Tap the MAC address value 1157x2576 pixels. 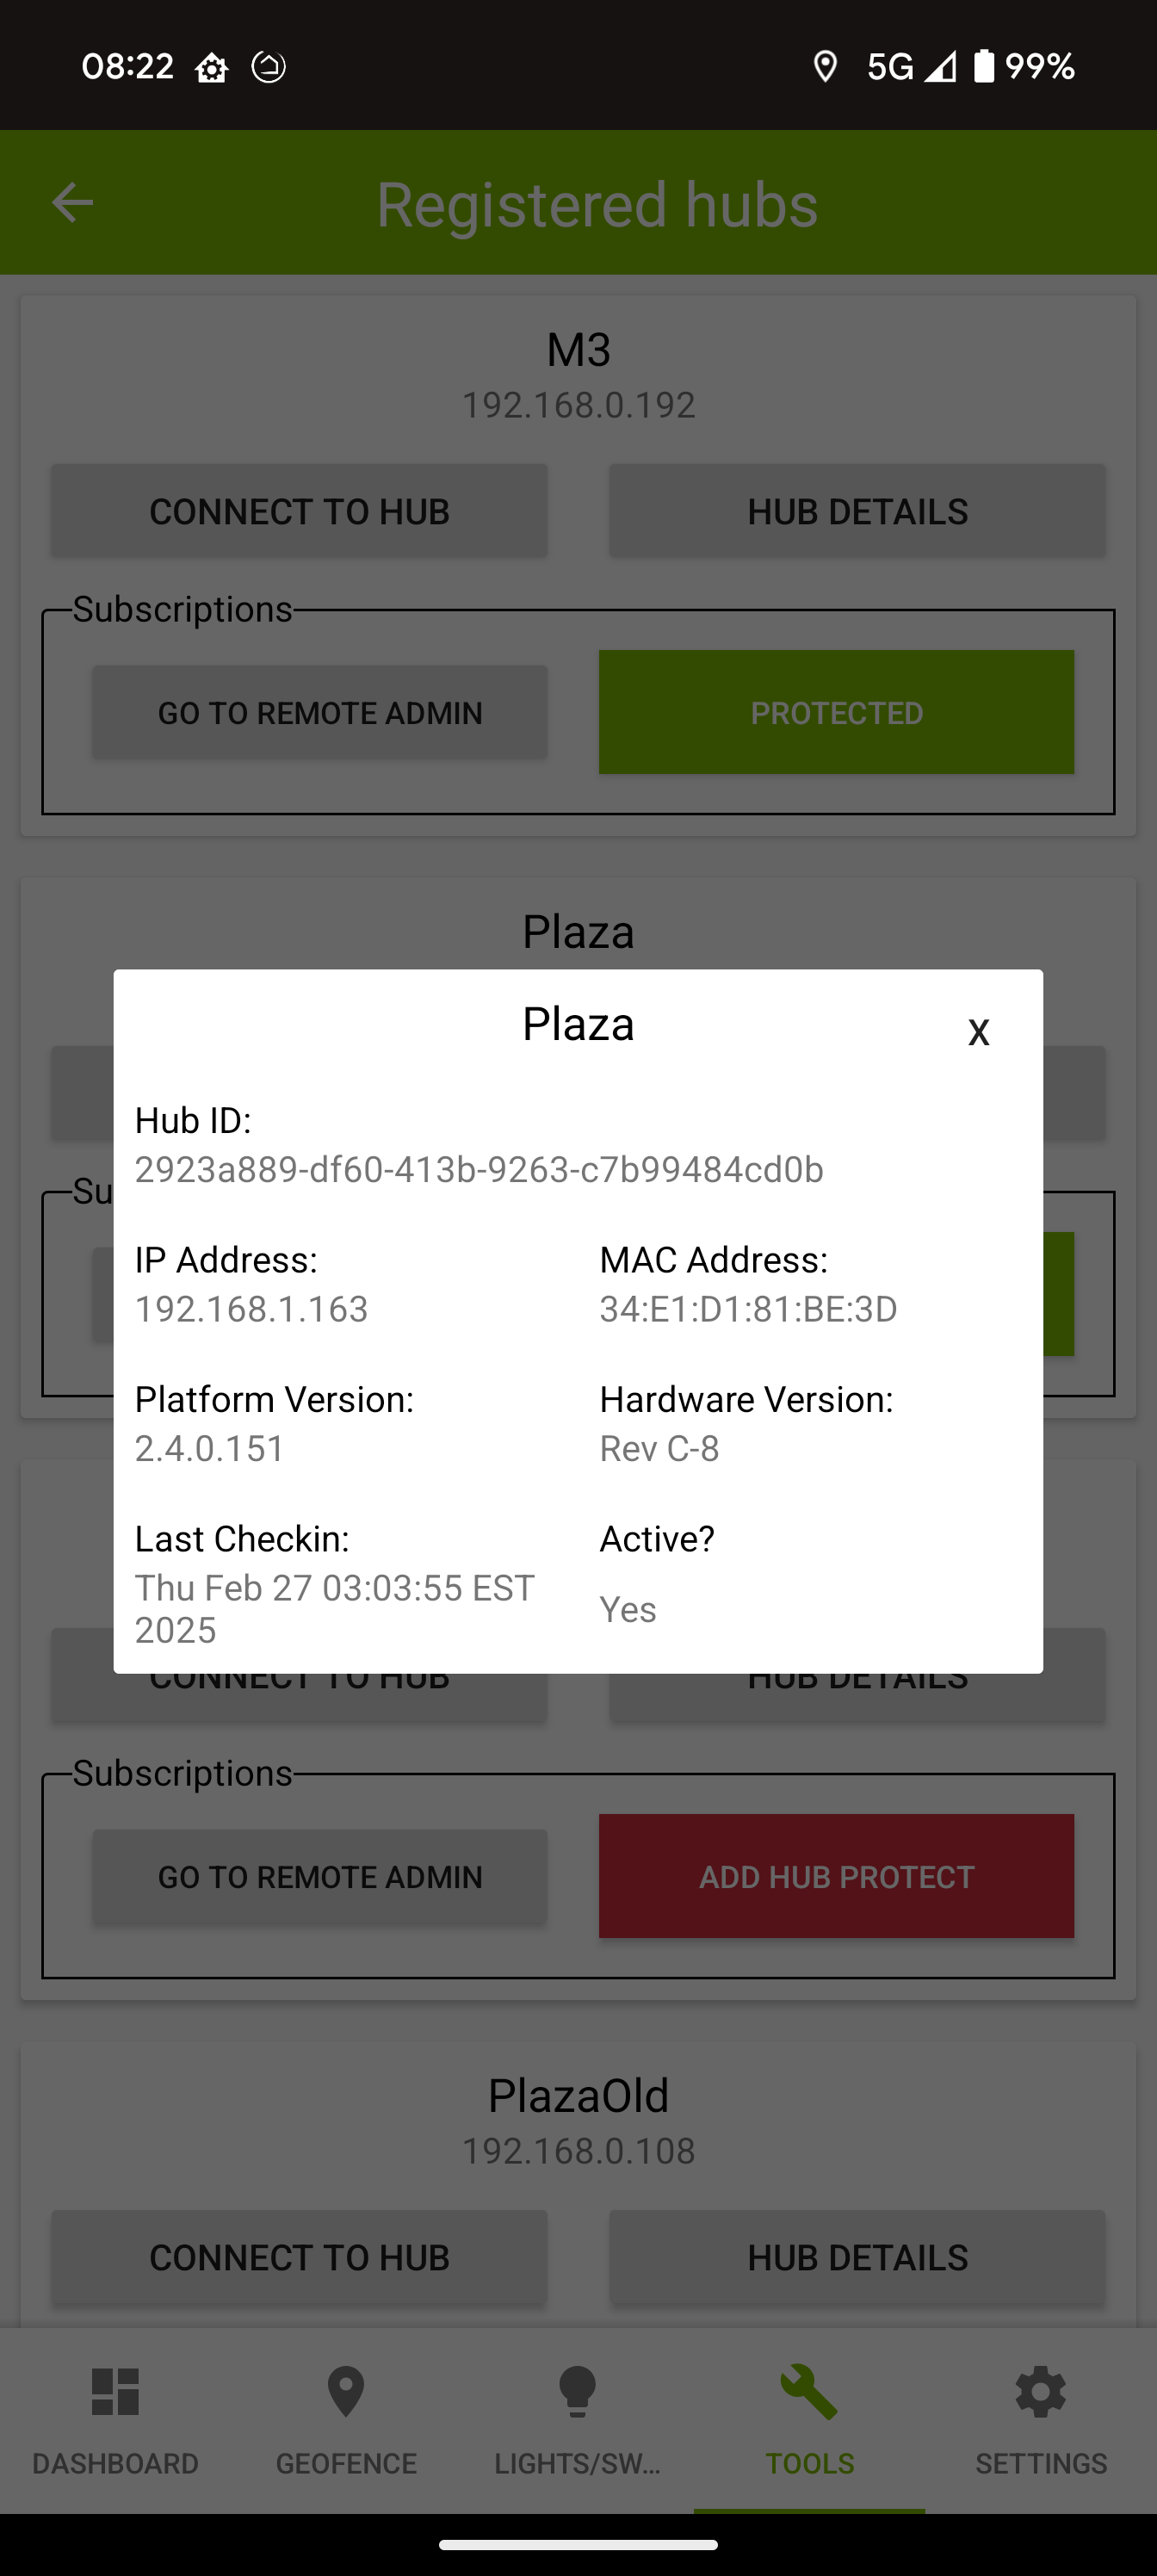(748, 1309)
